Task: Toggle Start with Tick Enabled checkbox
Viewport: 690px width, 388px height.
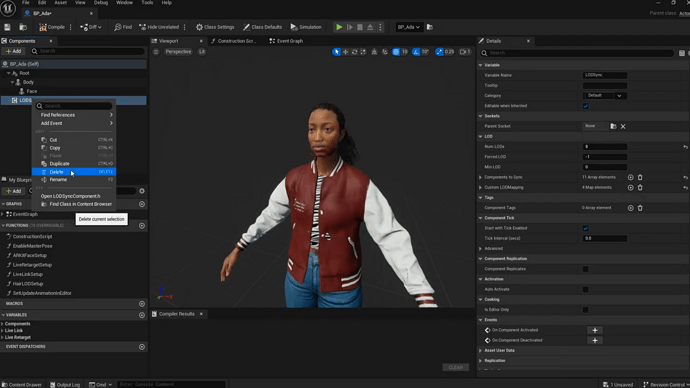Action: [x=585, y=228]
